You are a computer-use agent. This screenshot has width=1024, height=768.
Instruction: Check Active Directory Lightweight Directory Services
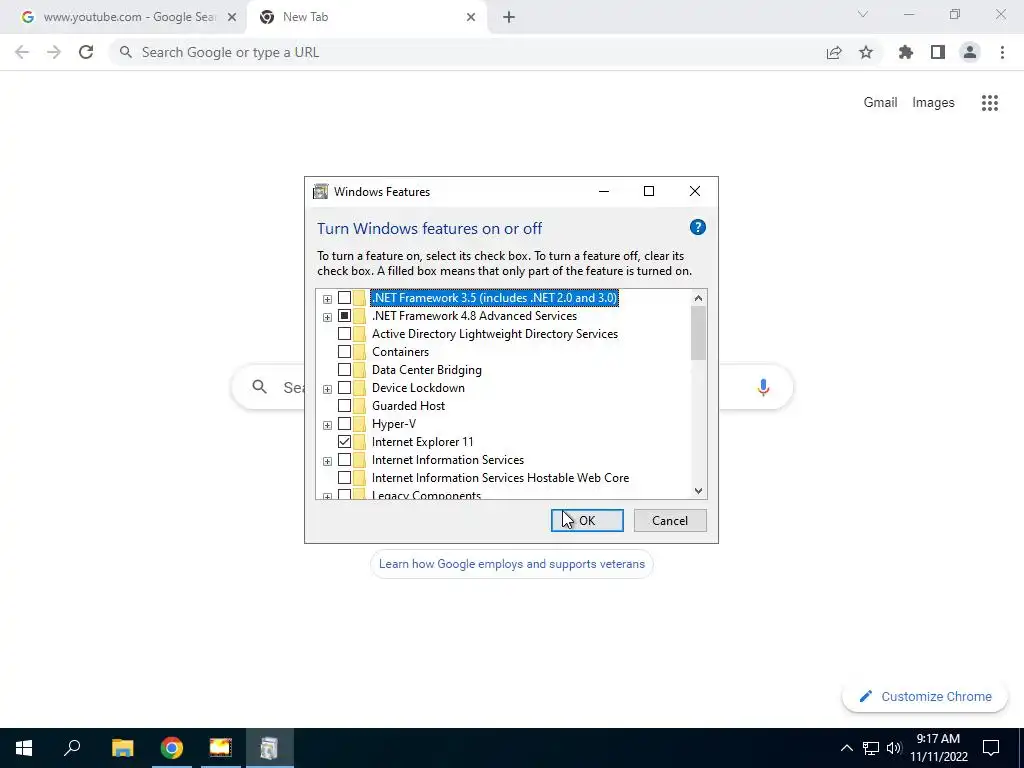pos(344,334)
